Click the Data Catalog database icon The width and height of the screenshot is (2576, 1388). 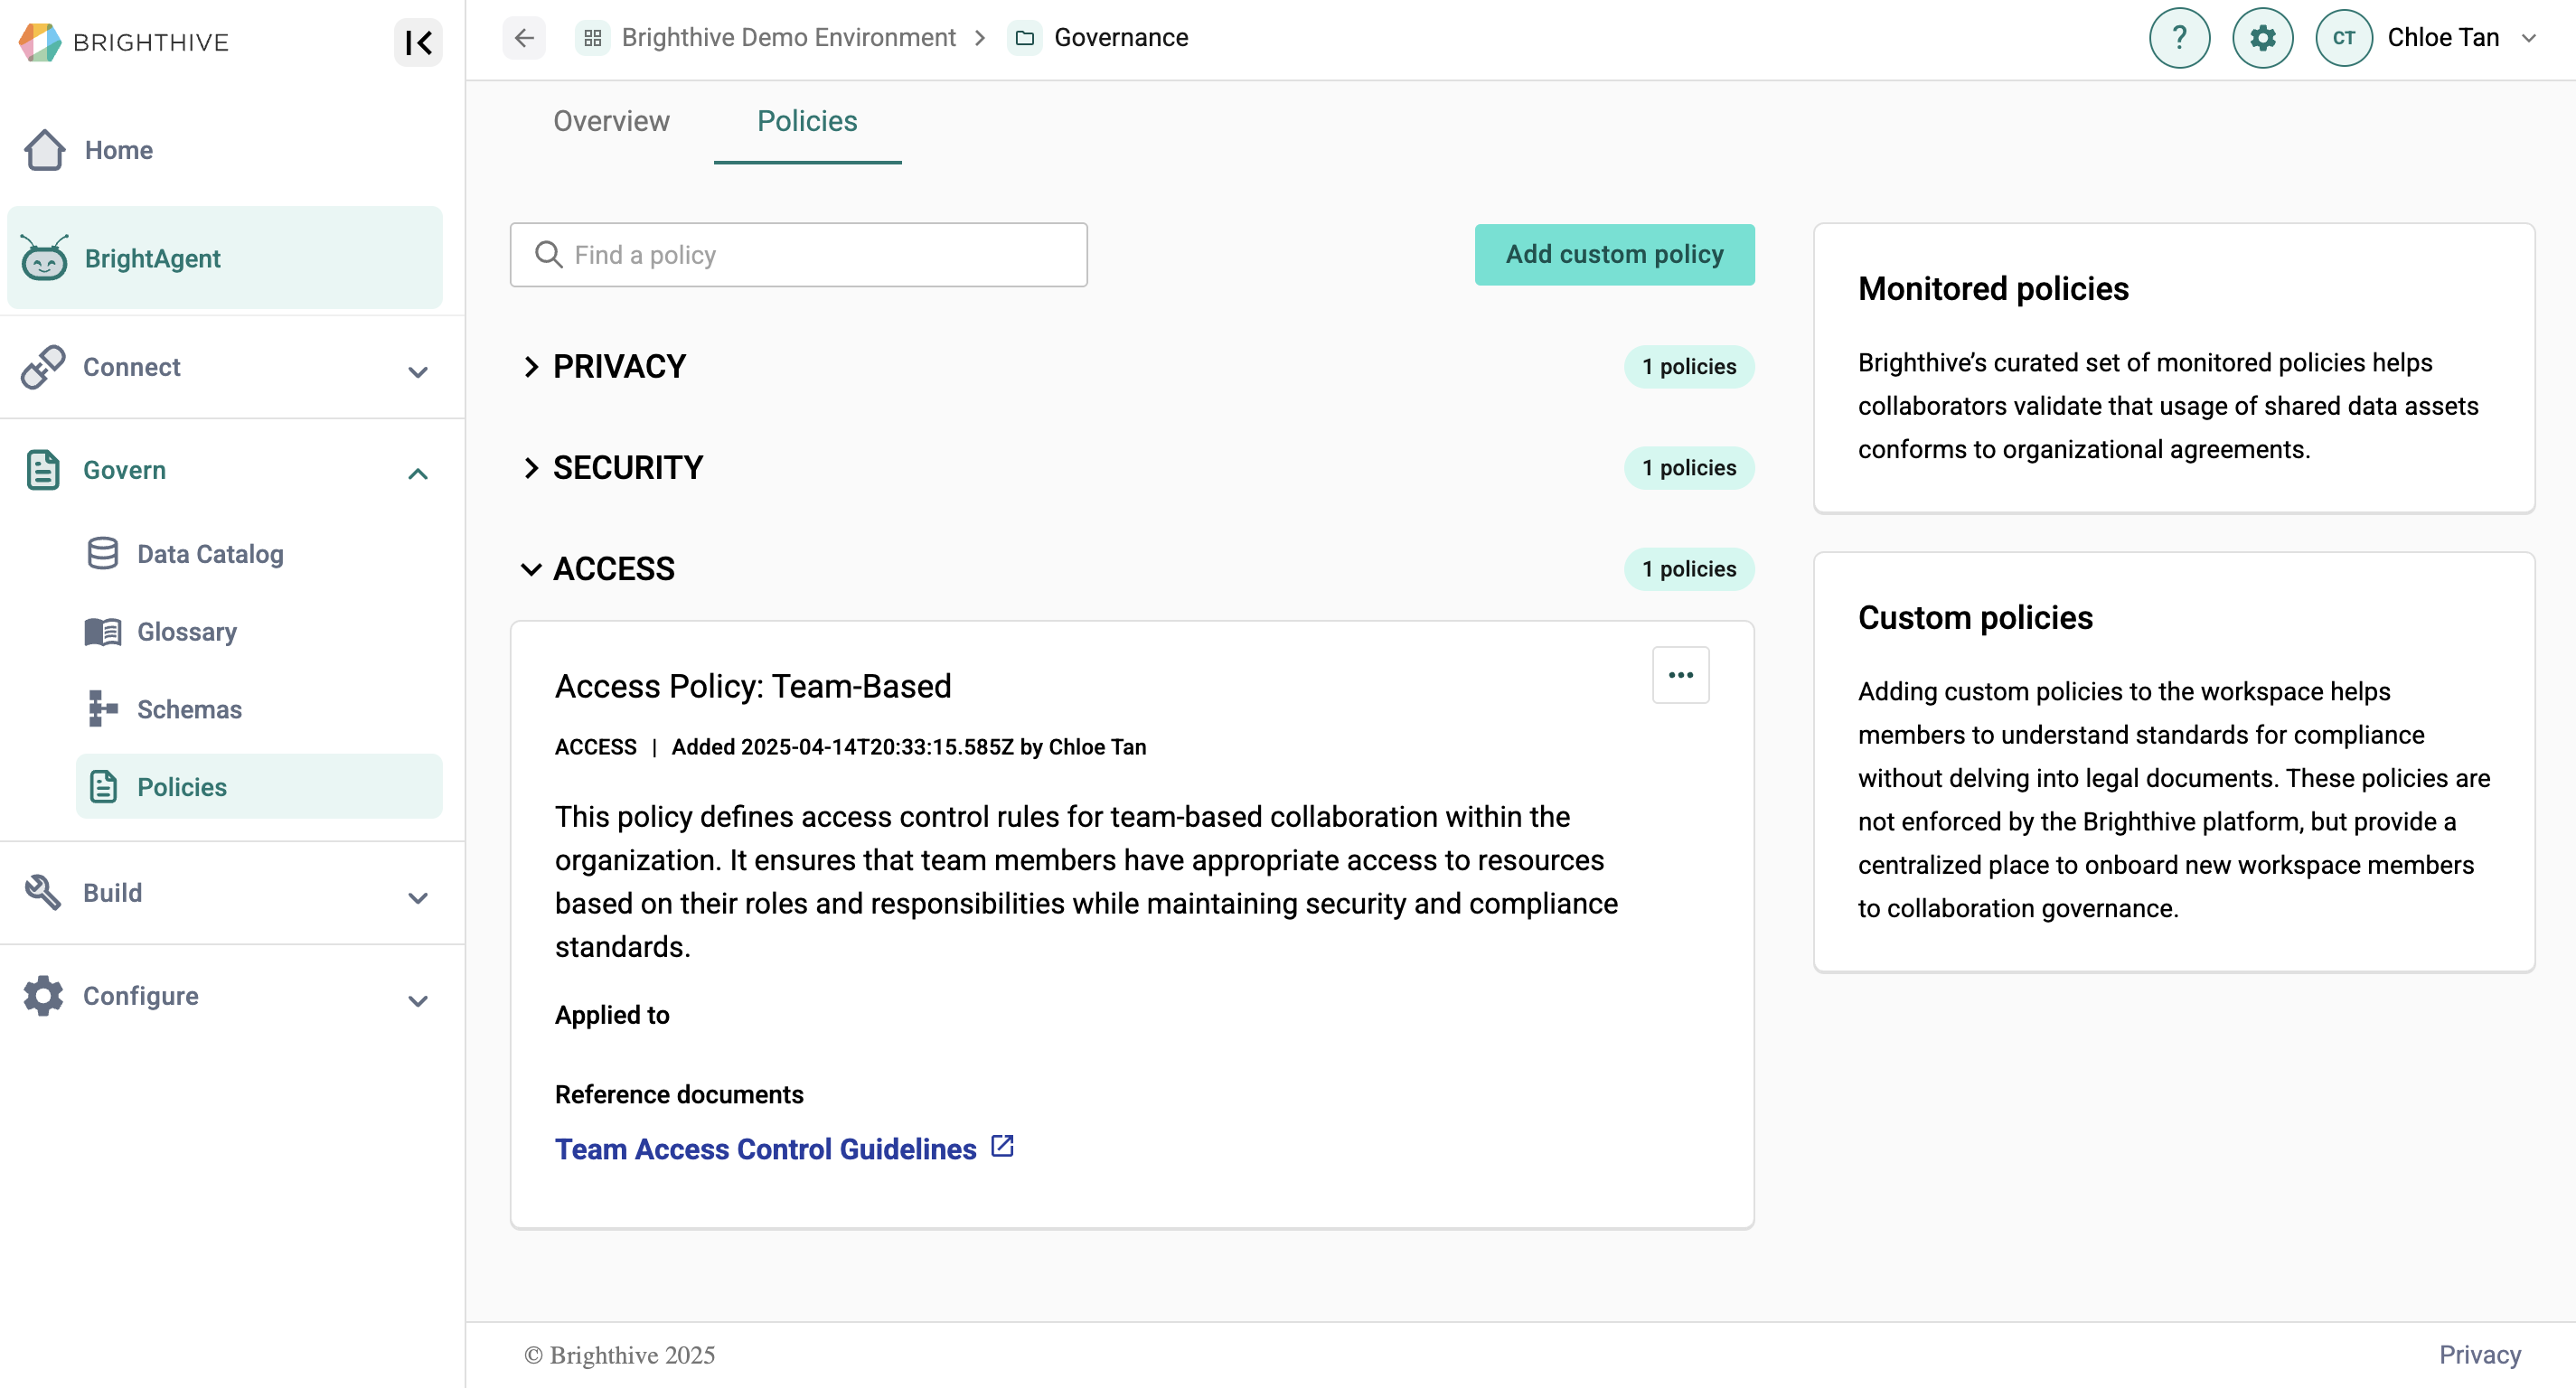coord(102,554)
